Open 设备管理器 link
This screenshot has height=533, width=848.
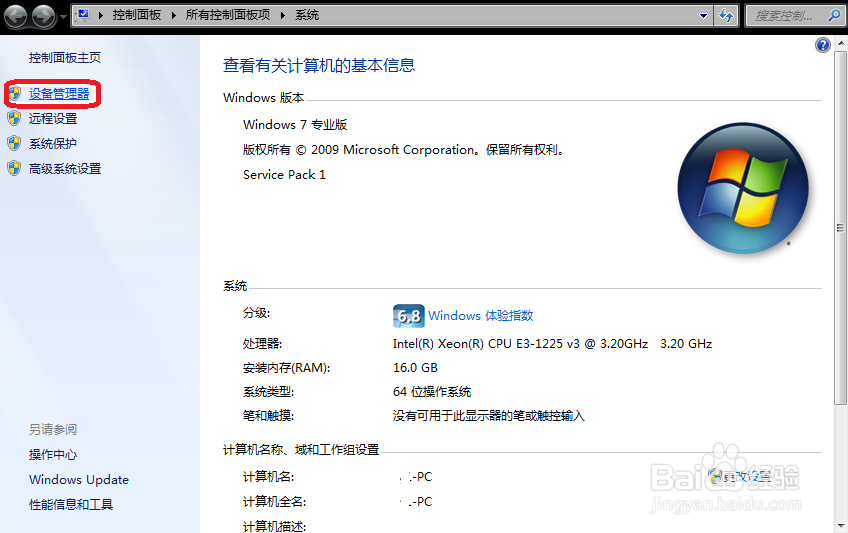59,94
